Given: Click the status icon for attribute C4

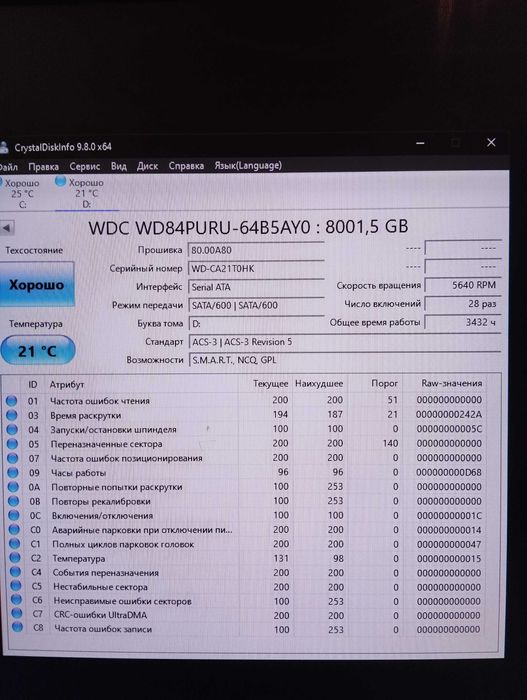Looking at the screenshot, I should click(x=16, y=572).
